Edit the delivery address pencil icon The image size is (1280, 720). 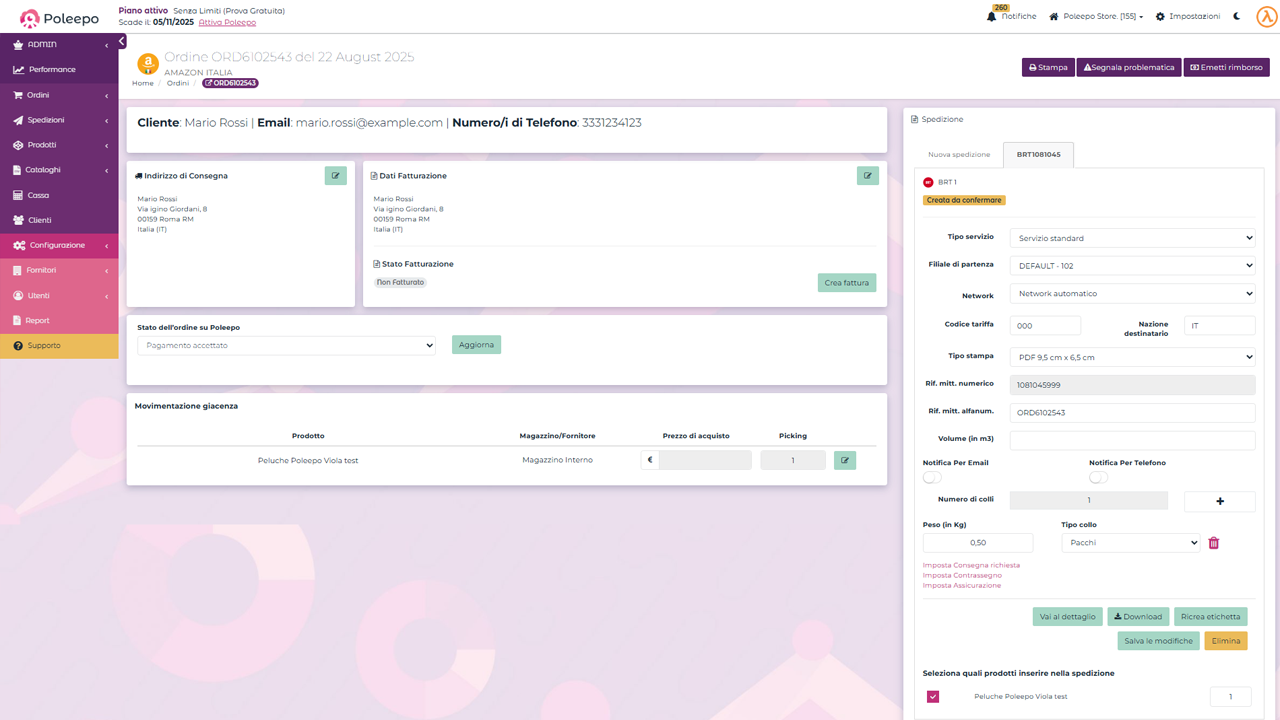coord(335,176)
